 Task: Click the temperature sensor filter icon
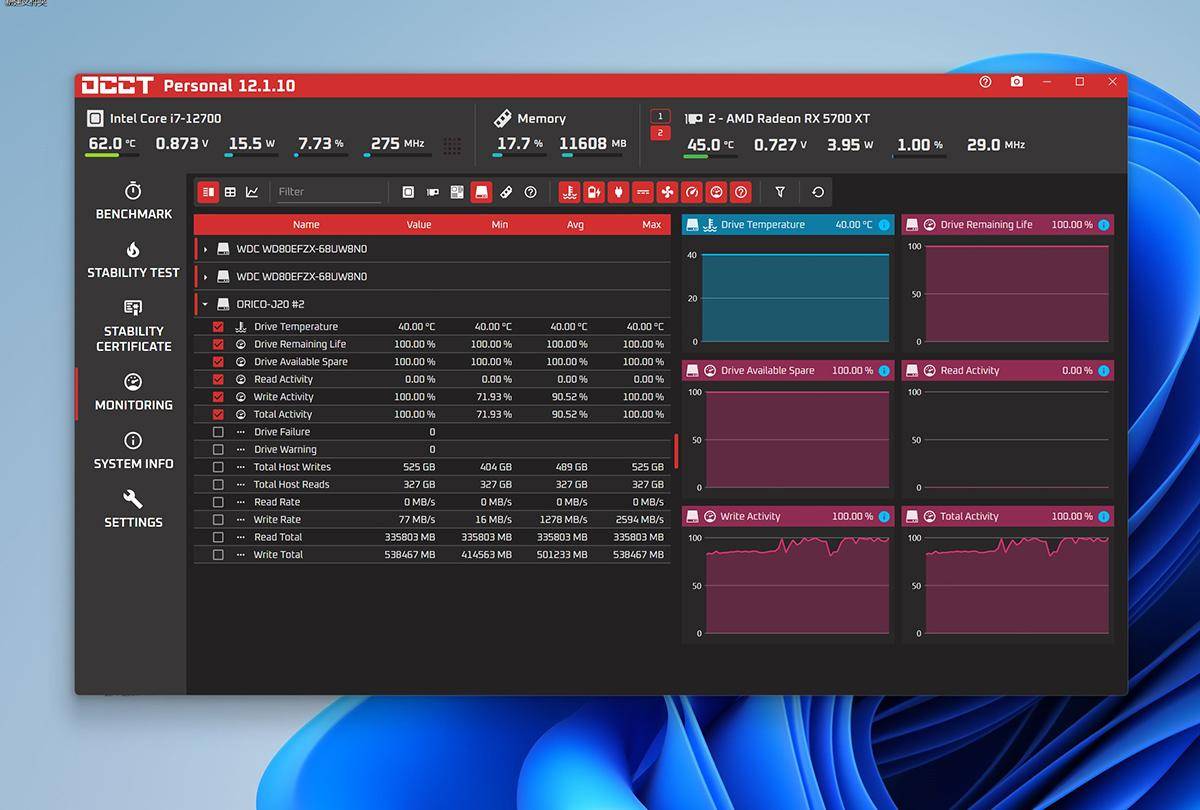(x=569, y=192)
